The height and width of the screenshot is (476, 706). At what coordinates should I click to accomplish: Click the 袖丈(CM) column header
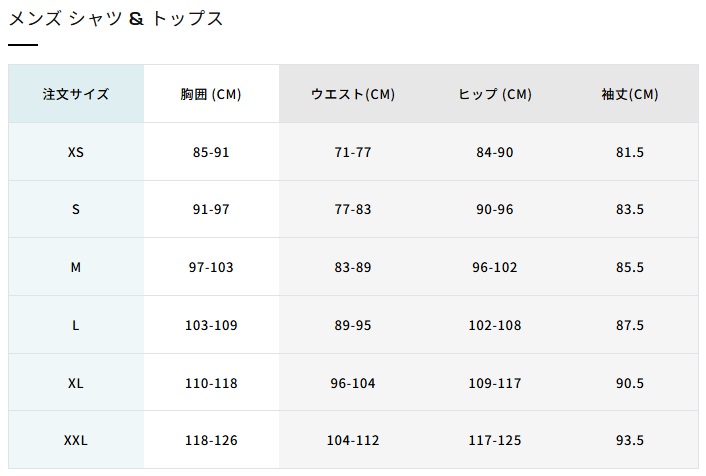(x=629, y=94)
